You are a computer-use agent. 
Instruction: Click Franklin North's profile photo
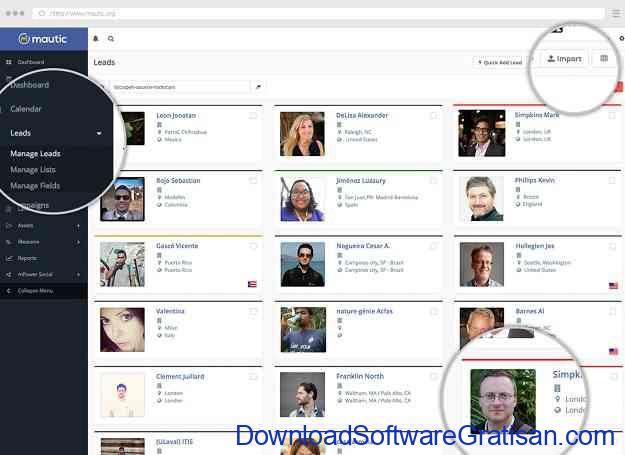coord(302,394)
